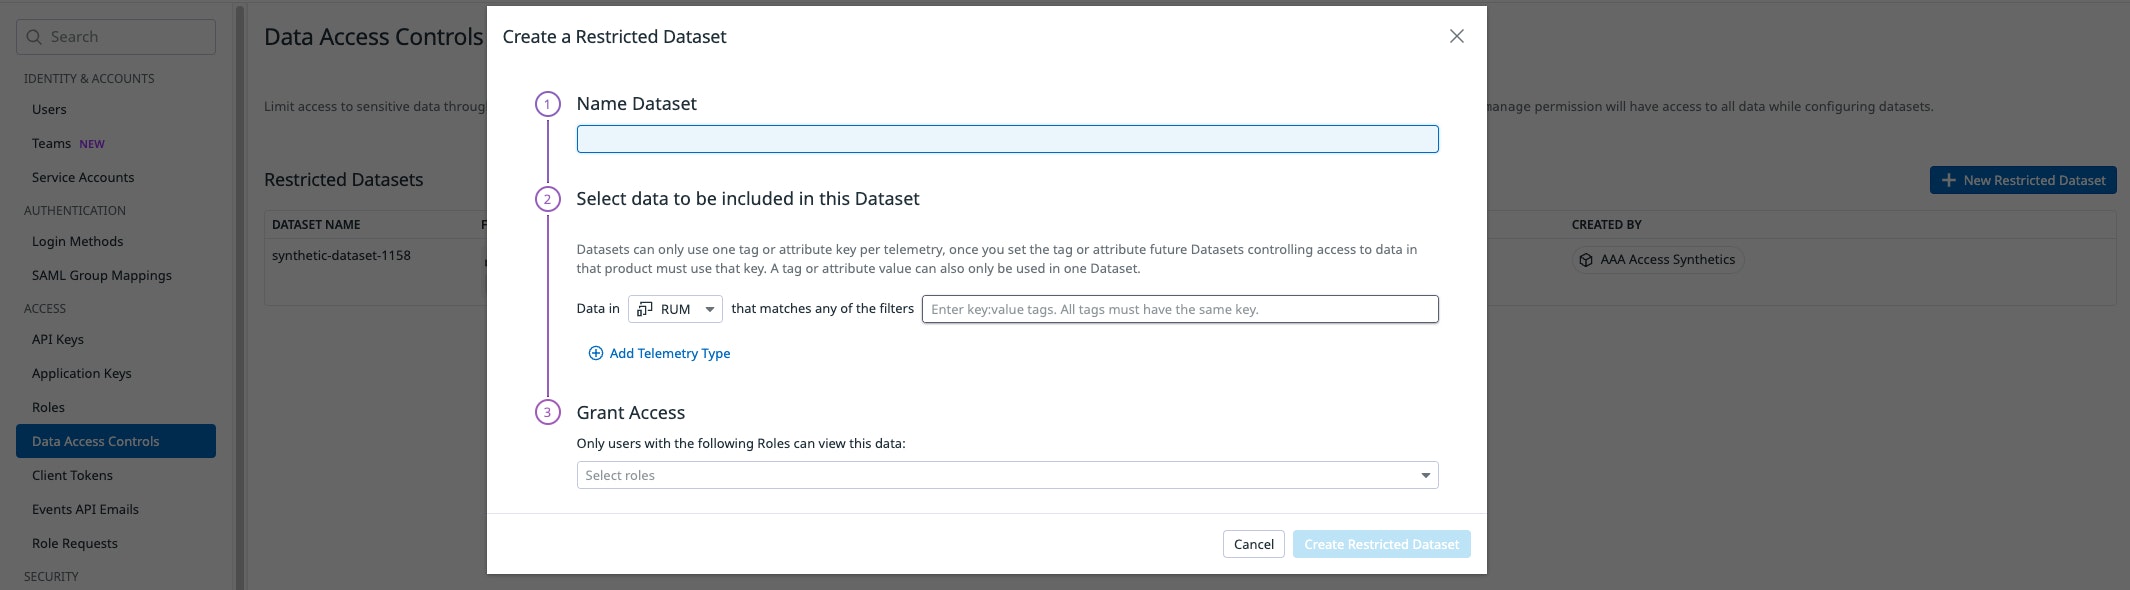Go to API Keys in sidebar
The width and height of the screenshot is (2130, 590).
tap(58, 339)
